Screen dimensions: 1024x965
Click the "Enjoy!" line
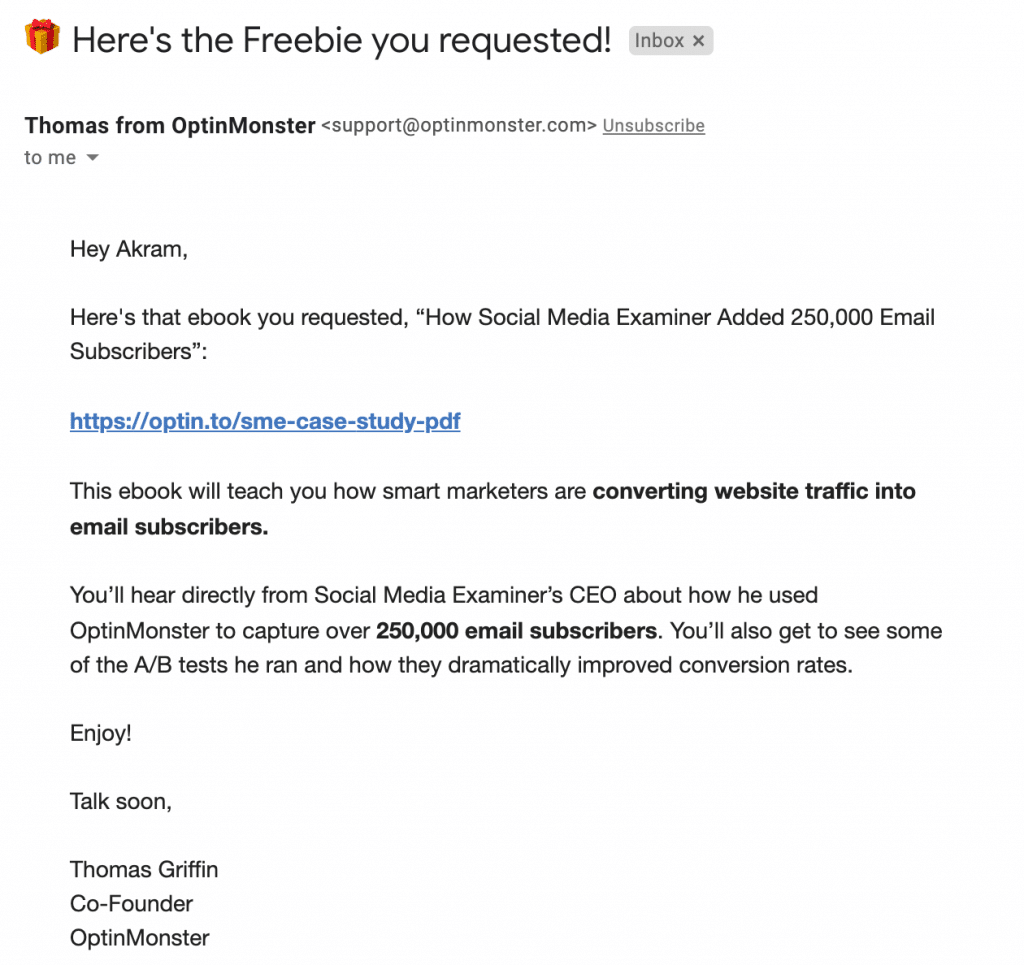[x=100, y=733]
